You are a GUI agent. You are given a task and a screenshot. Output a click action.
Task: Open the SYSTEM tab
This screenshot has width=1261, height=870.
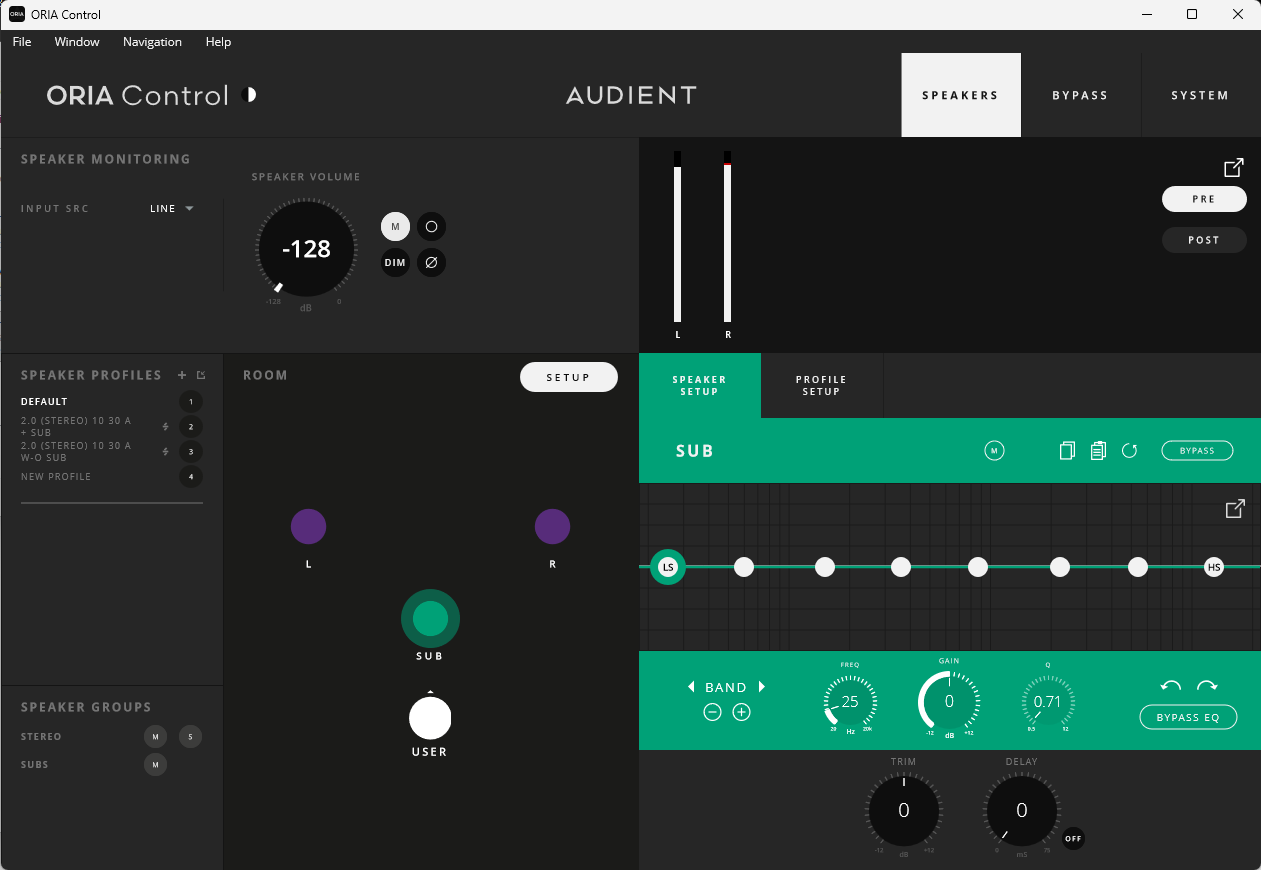click(1200, 95)
